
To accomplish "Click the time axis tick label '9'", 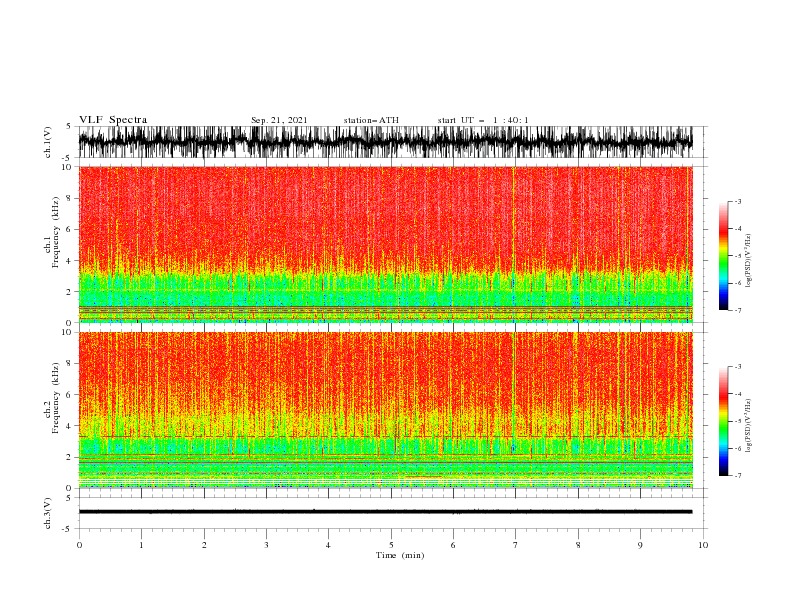I will (x=640, y=545).
